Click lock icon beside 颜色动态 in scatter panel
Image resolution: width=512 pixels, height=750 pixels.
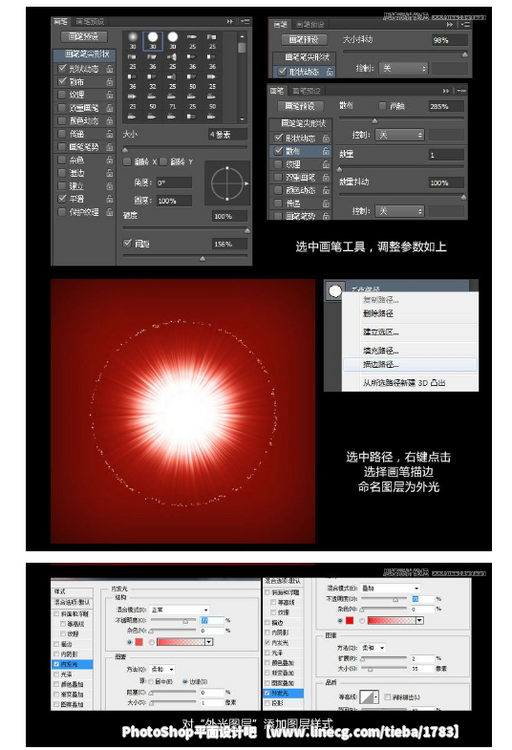326,190
